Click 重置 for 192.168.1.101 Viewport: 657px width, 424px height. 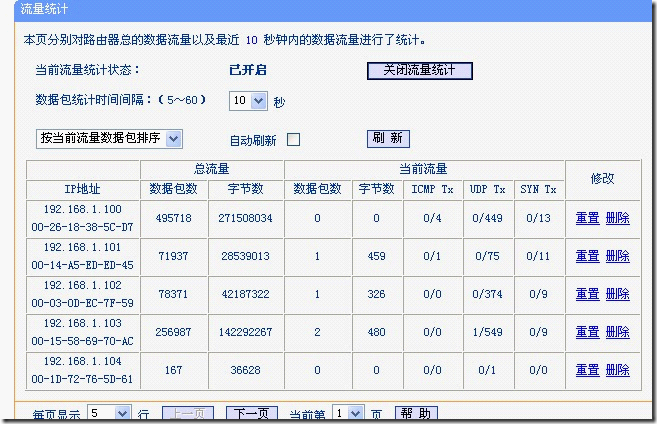click(587, 256)
